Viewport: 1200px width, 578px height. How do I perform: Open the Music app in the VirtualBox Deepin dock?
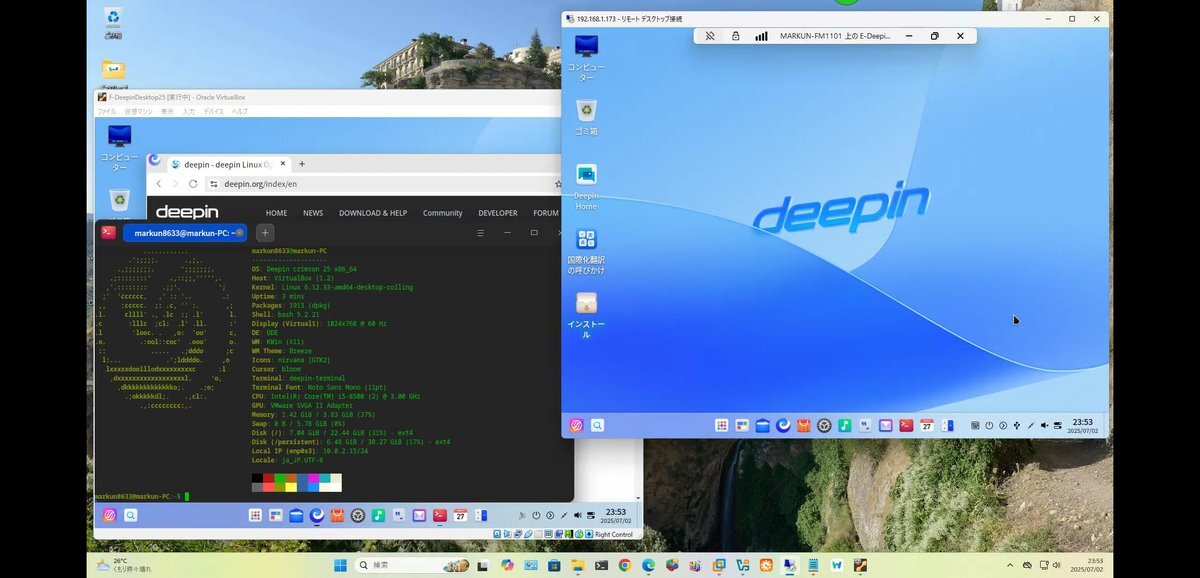(378, 515)
